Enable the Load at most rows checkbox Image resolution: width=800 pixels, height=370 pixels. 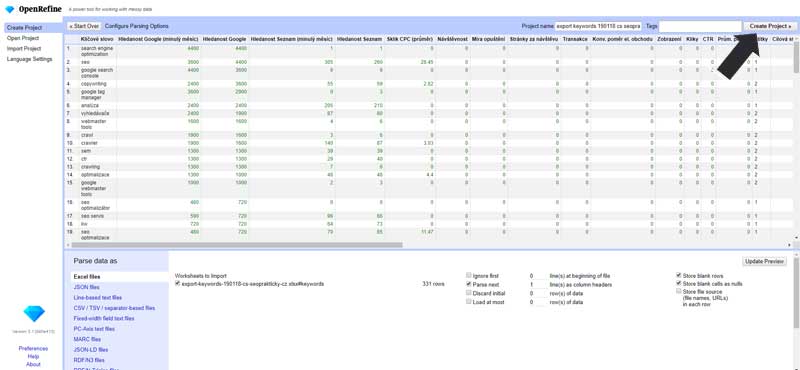pos(468,302)
